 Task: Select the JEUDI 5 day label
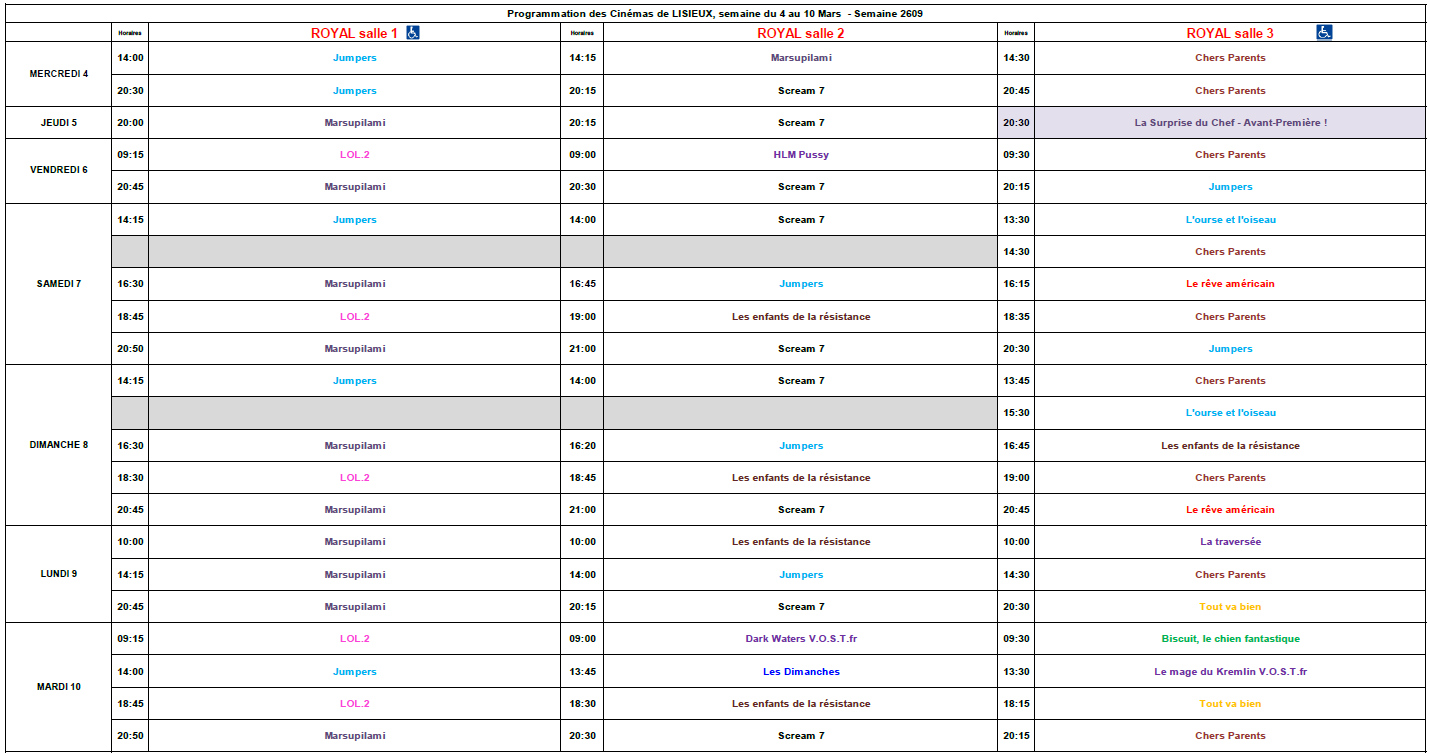pos(59,123)
